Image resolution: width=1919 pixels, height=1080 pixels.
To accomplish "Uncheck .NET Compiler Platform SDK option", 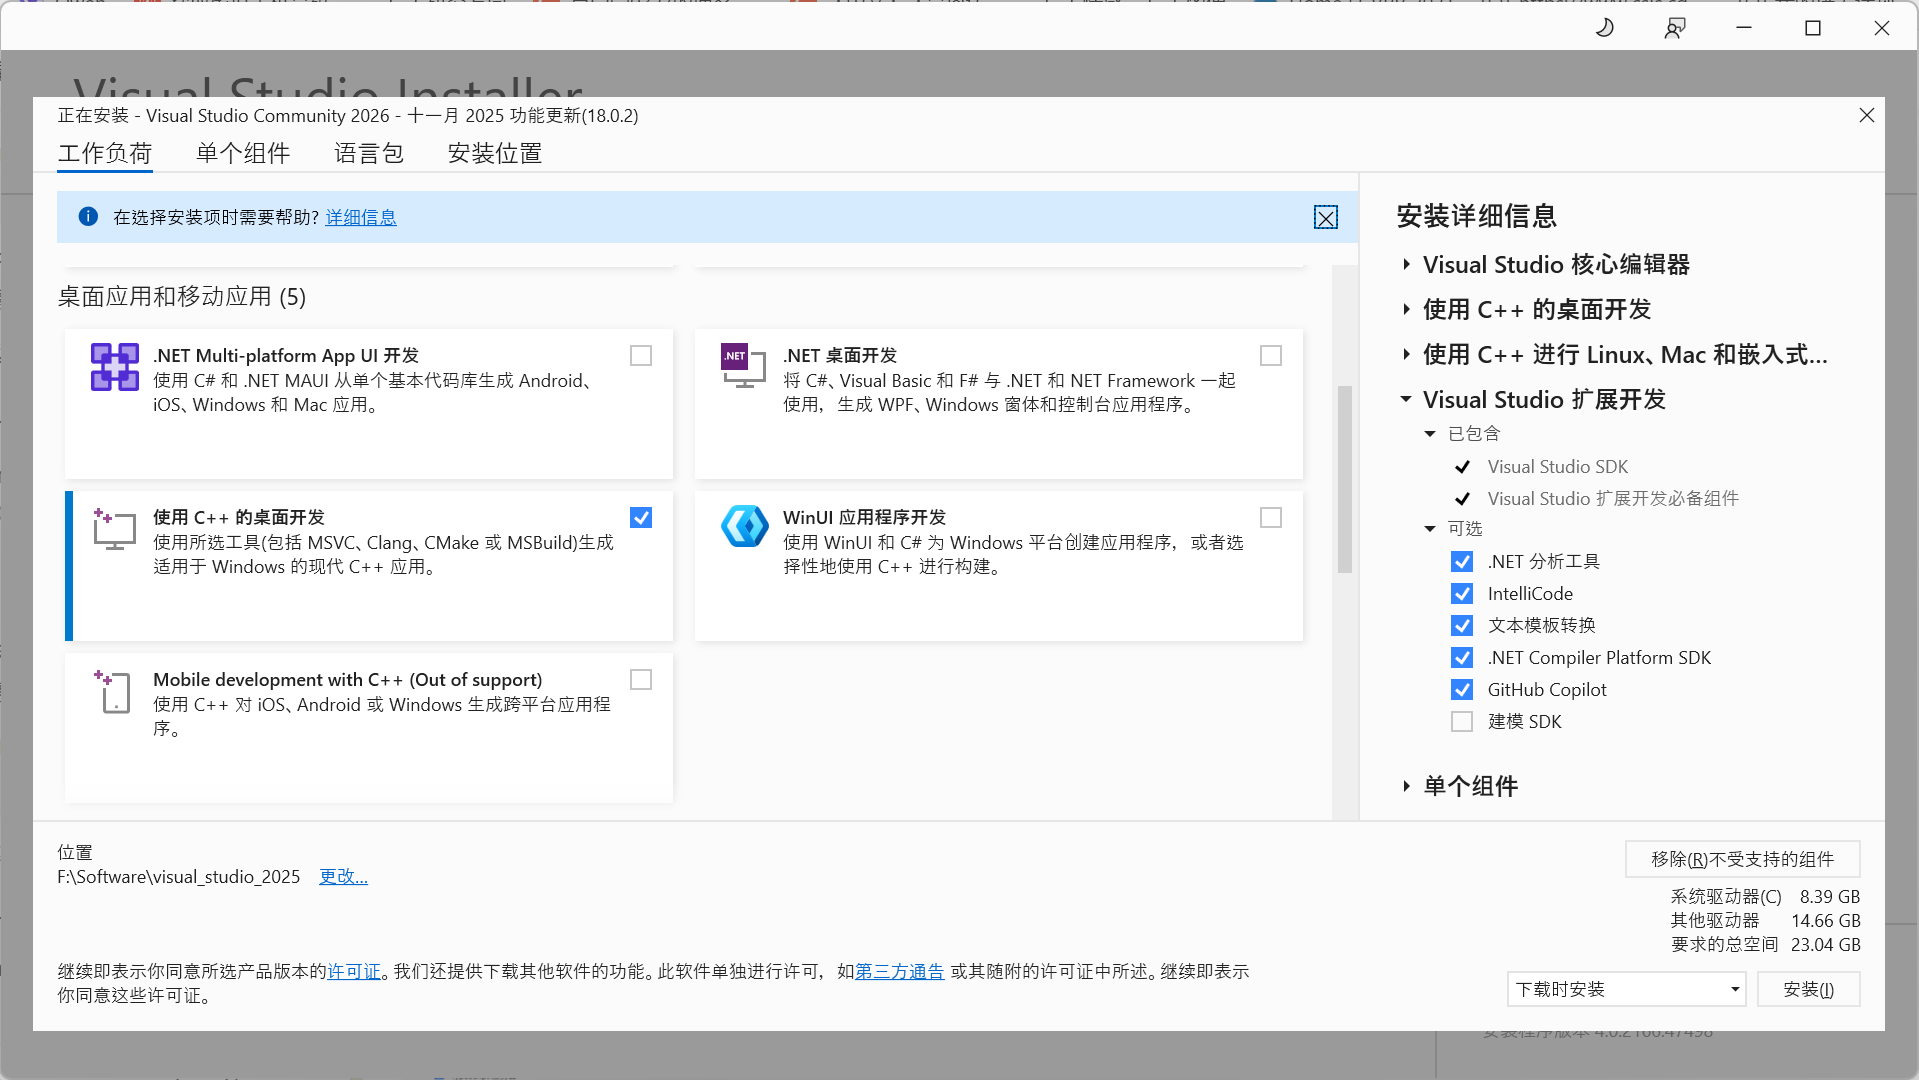I will coord(1462,658).
